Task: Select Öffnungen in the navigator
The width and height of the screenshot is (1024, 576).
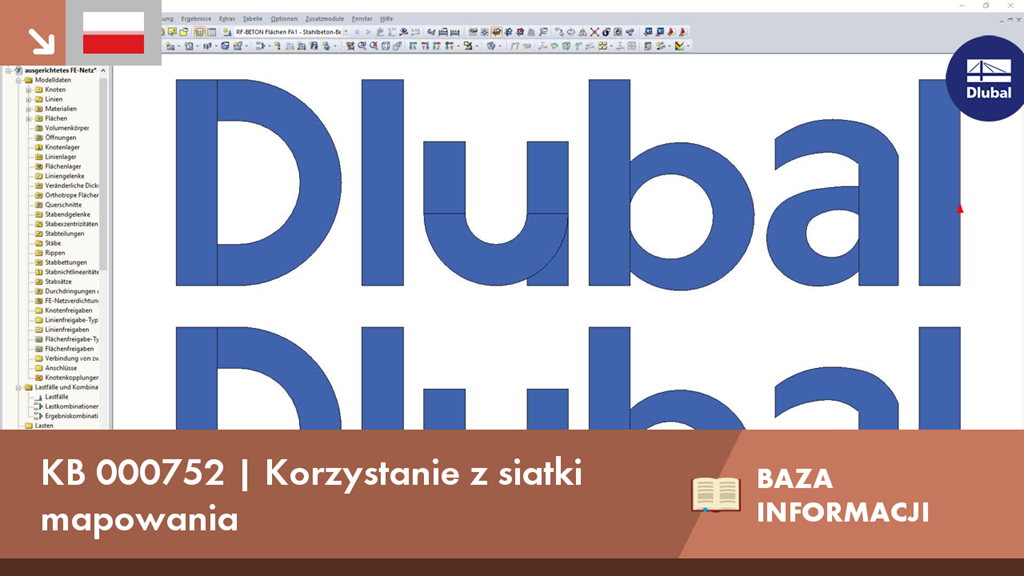Action: point(60,138)
